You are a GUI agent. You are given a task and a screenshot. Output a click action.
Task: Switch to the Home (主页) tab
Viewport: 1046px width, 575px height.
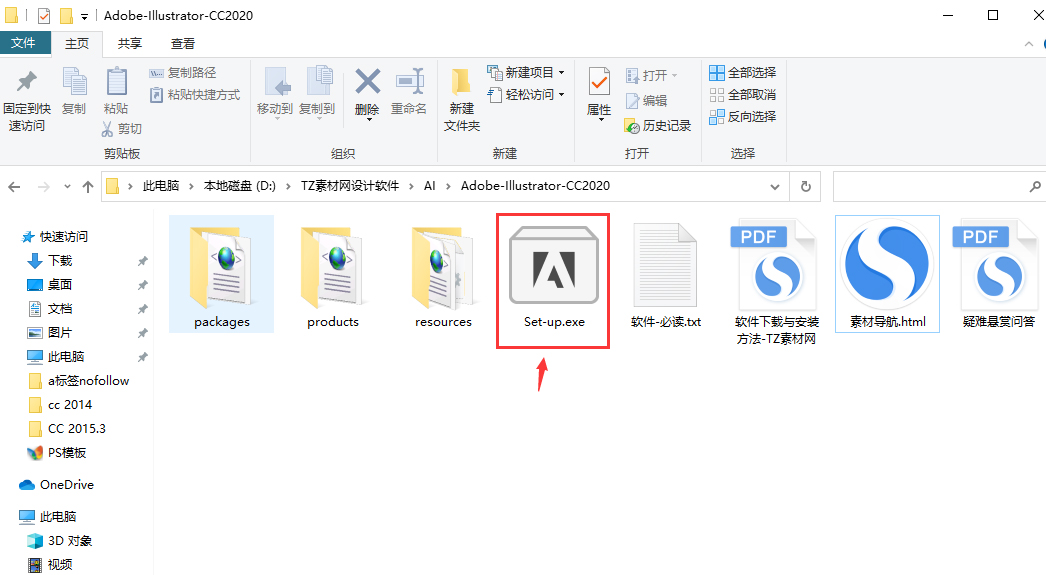click(77, 43)
